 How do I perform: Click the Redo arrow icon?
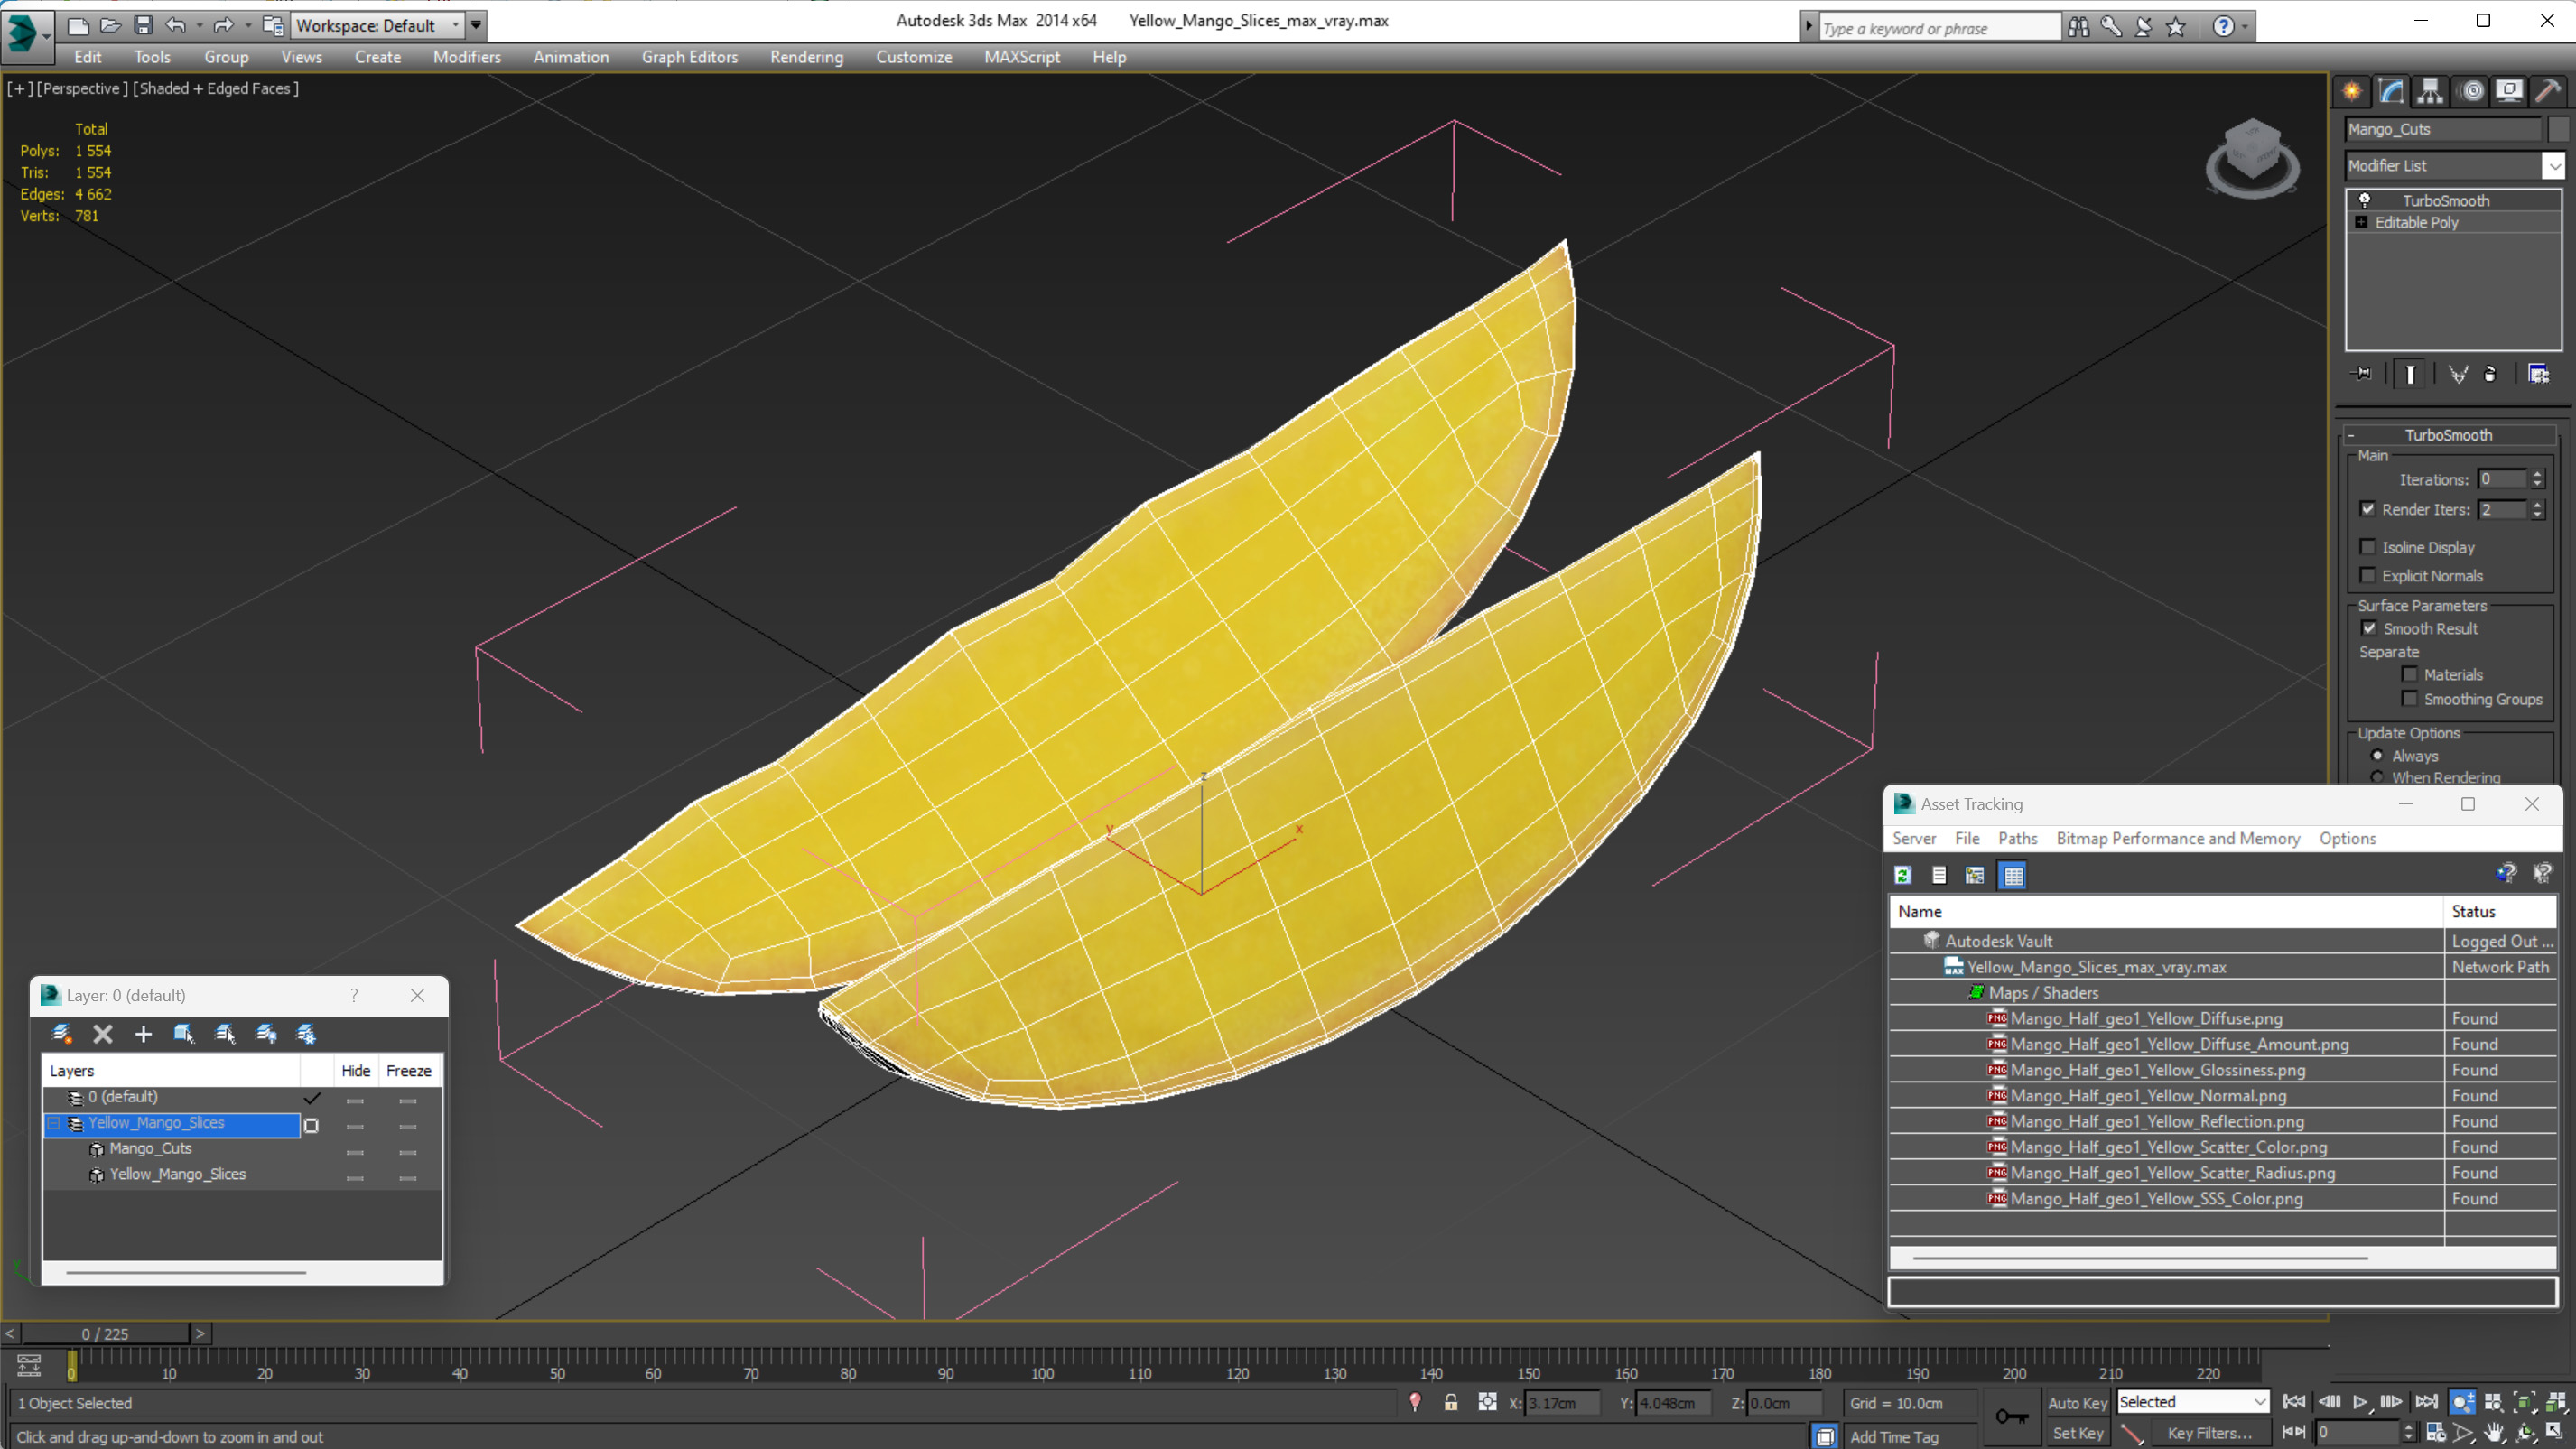tap(223, 25)
